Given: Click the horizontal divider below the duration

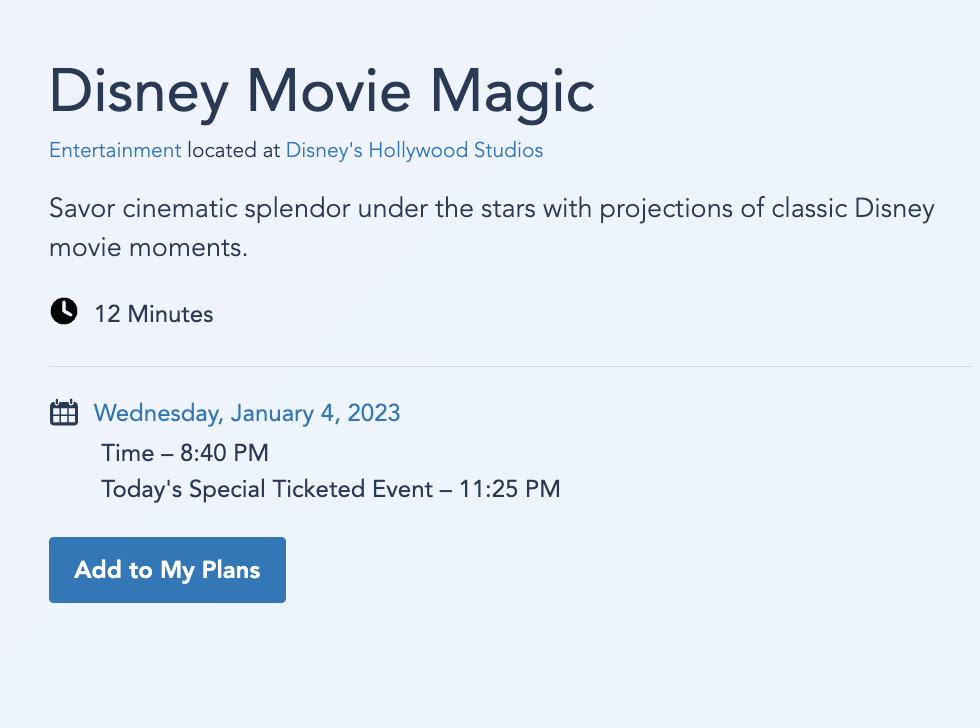Looking at the screenshot, I should pos(510,367).
